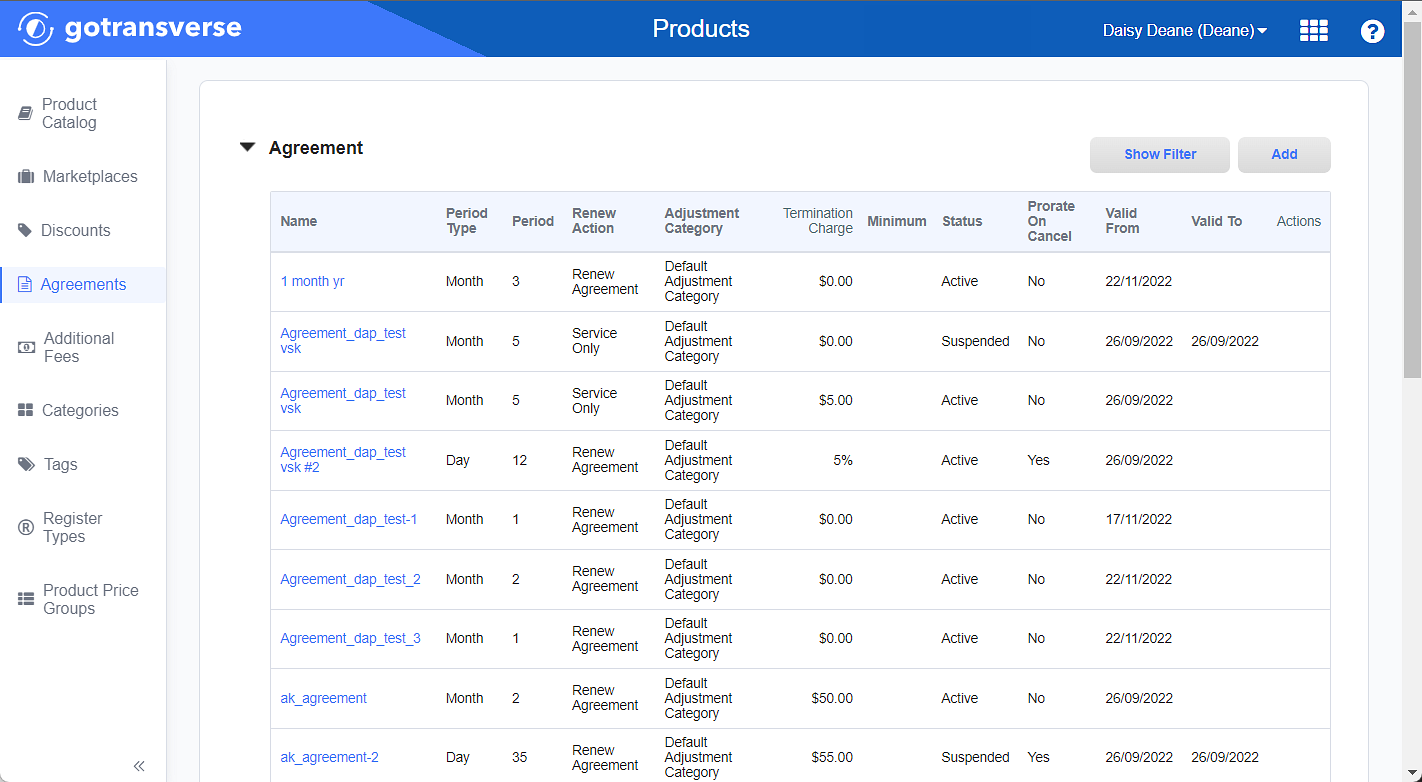1422x782 pixels.
Task: Click the Agreements document icon
Action: tap(25, 285)
